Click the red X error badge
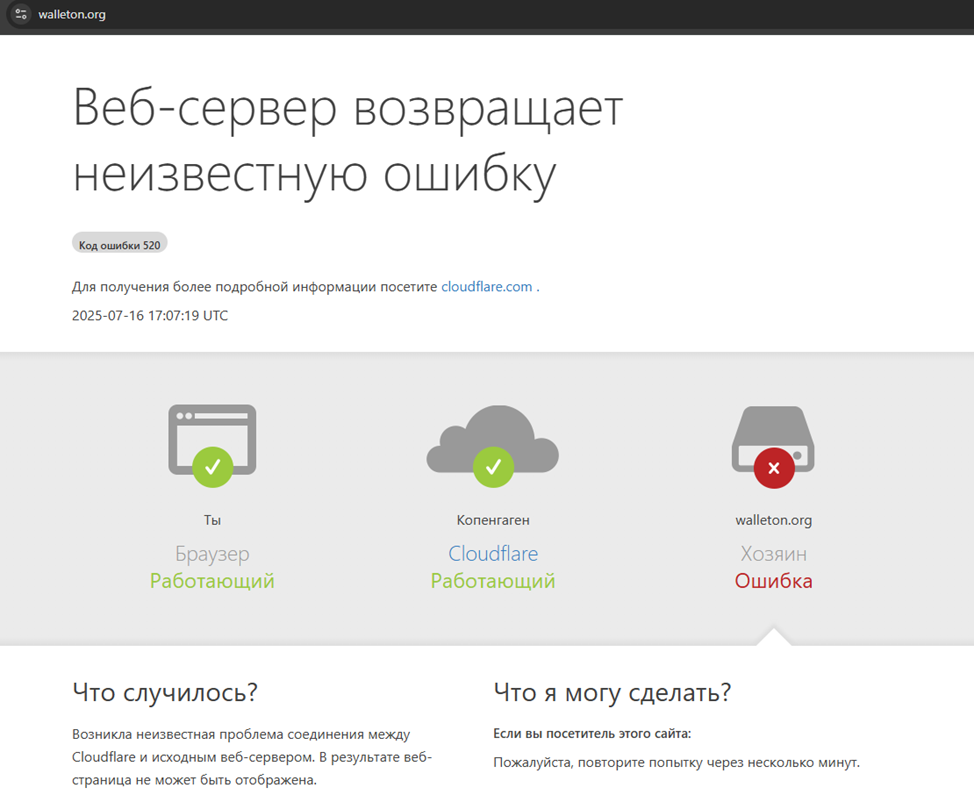 tap(773, 467)
